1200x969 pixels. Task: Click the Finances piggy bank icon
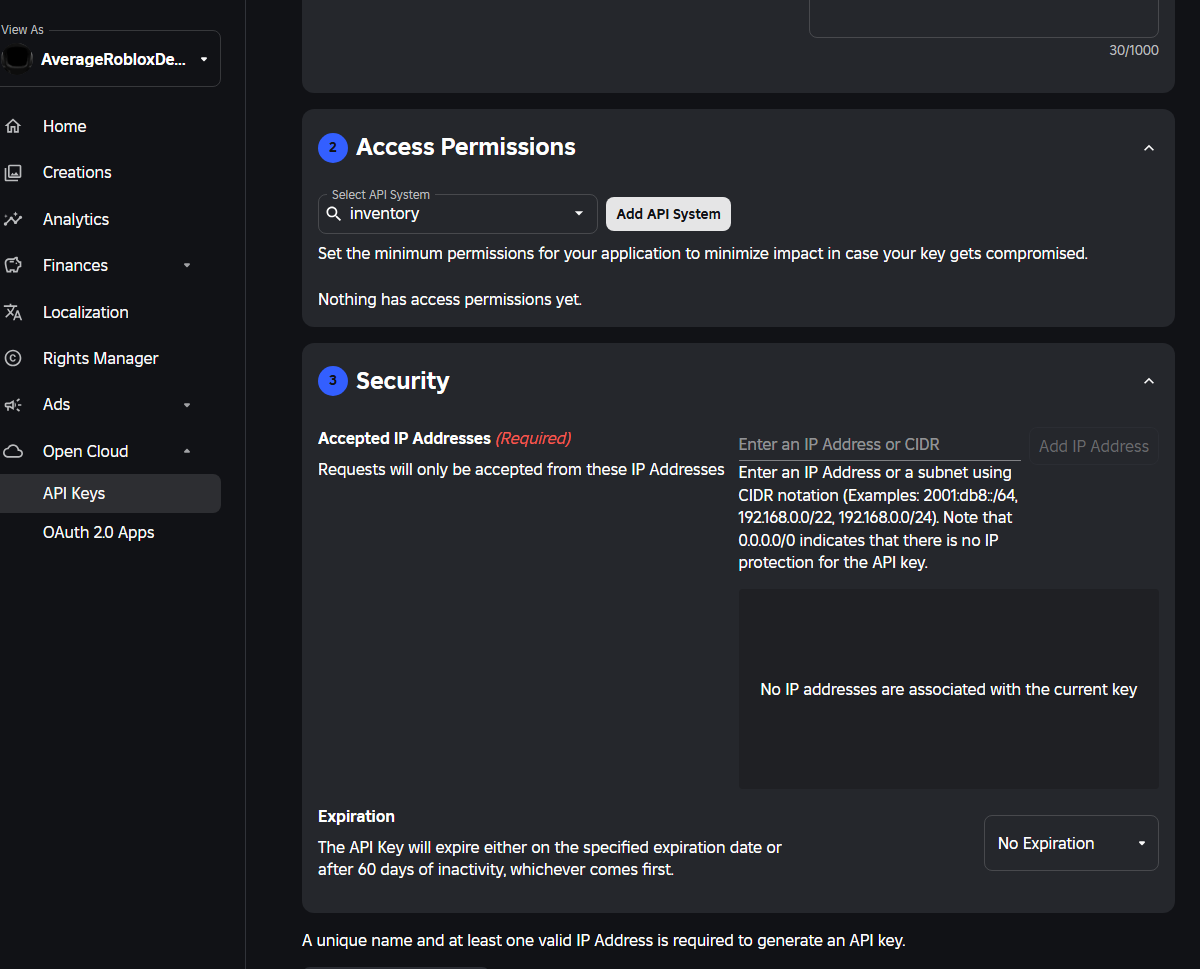point(13,265)
